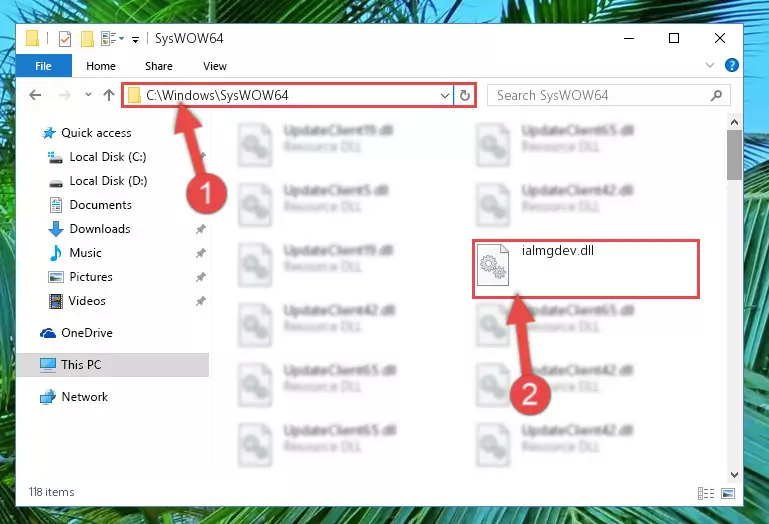
Task: Click the Properties quick access toolbar icon
Action: [x=65, y=38]
